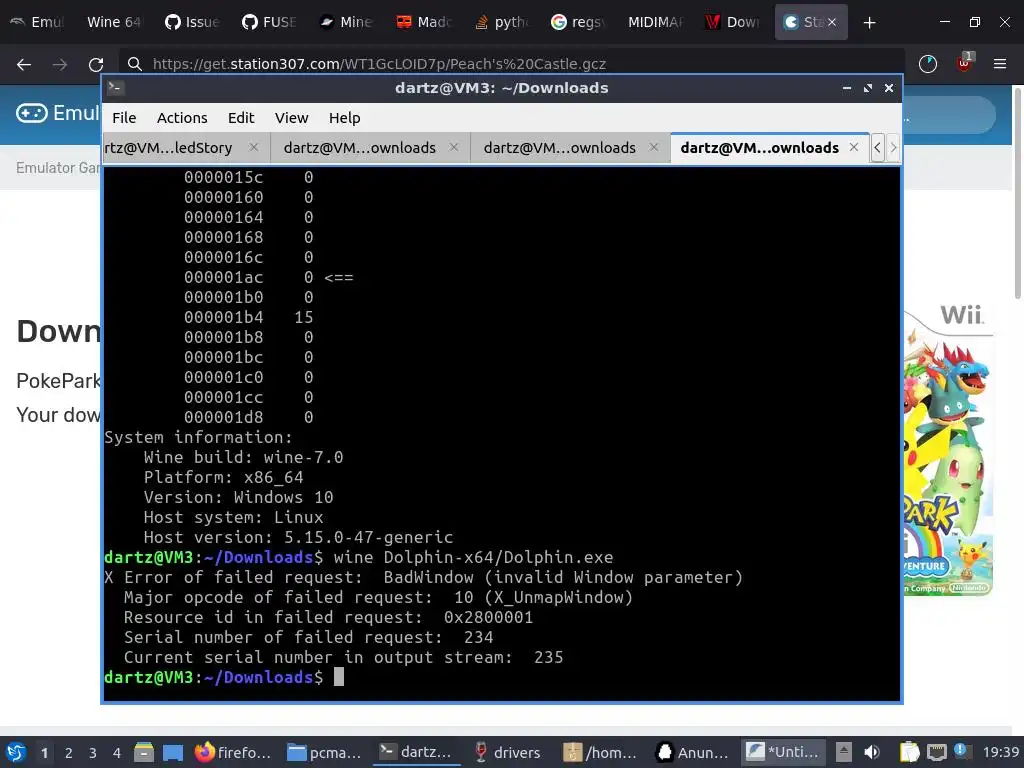Screen dimensions: 1024x768
Task: Open the LXQt start menu
Action: [16, 752]
